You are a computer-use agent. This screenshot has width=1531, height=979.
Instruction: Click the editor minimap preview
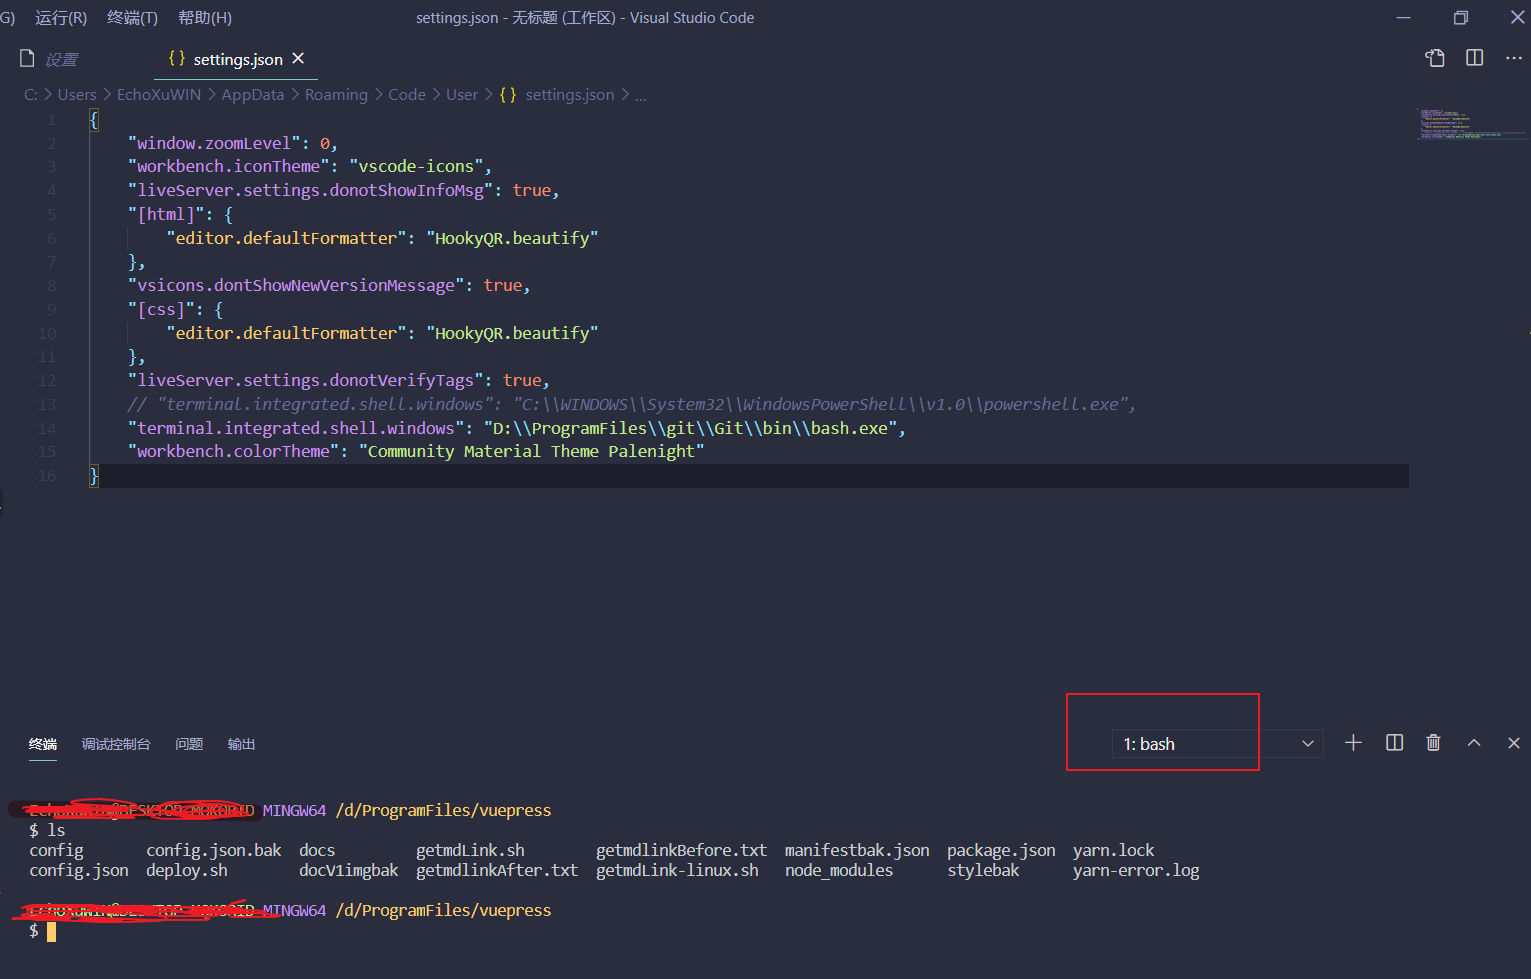[x=1471, y=124]
